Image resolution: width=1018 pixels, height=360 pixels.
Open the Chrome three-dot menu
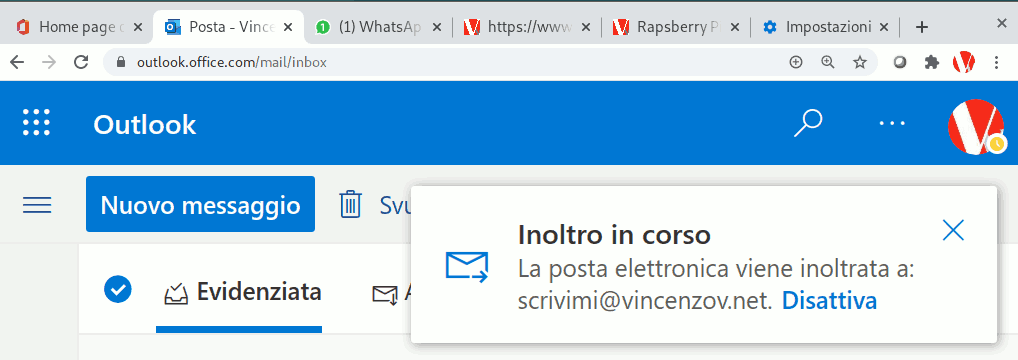pyautogui.click(x=997, y=62)
